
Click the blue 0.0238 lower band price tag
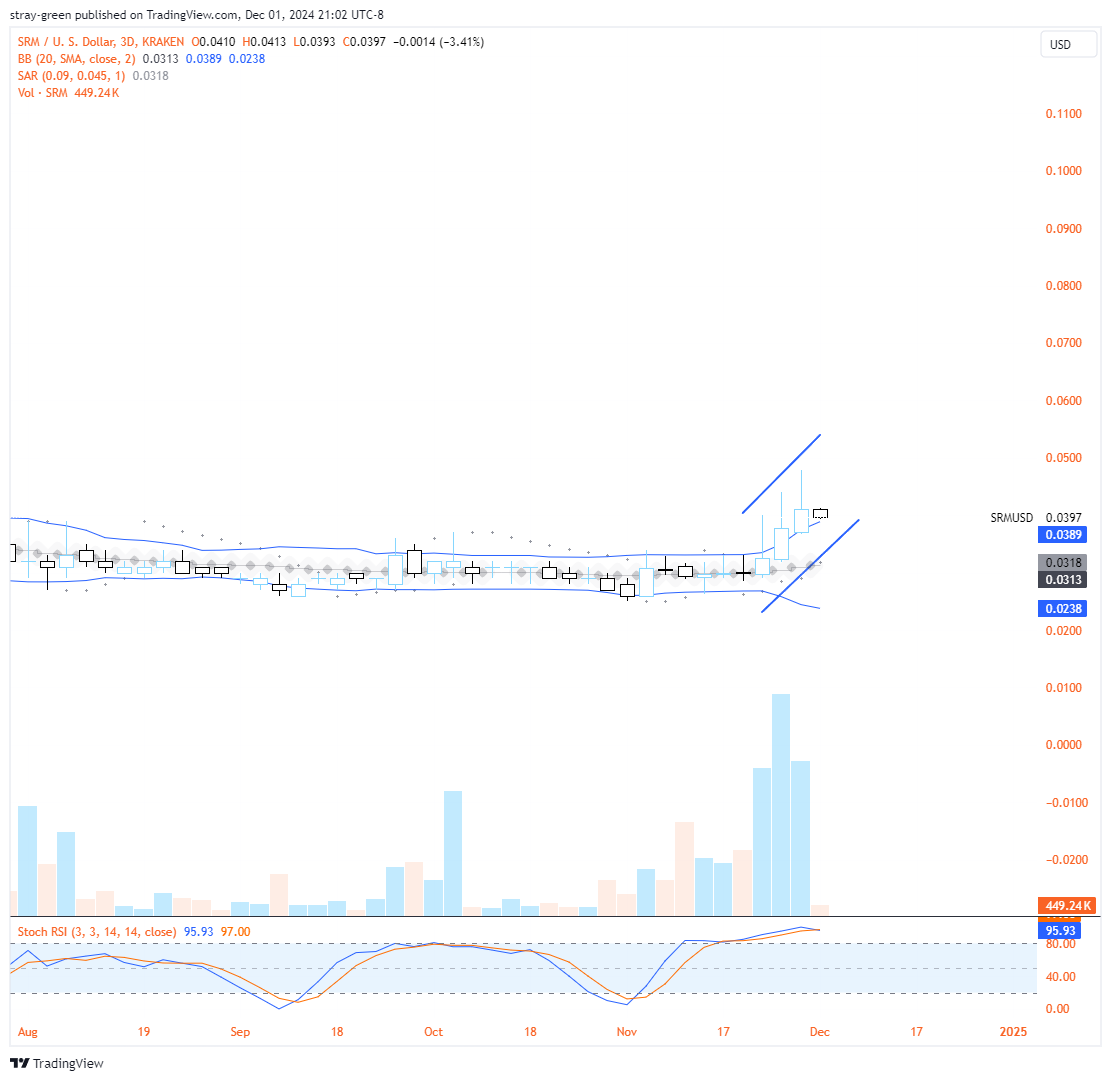pos(1063,609)
